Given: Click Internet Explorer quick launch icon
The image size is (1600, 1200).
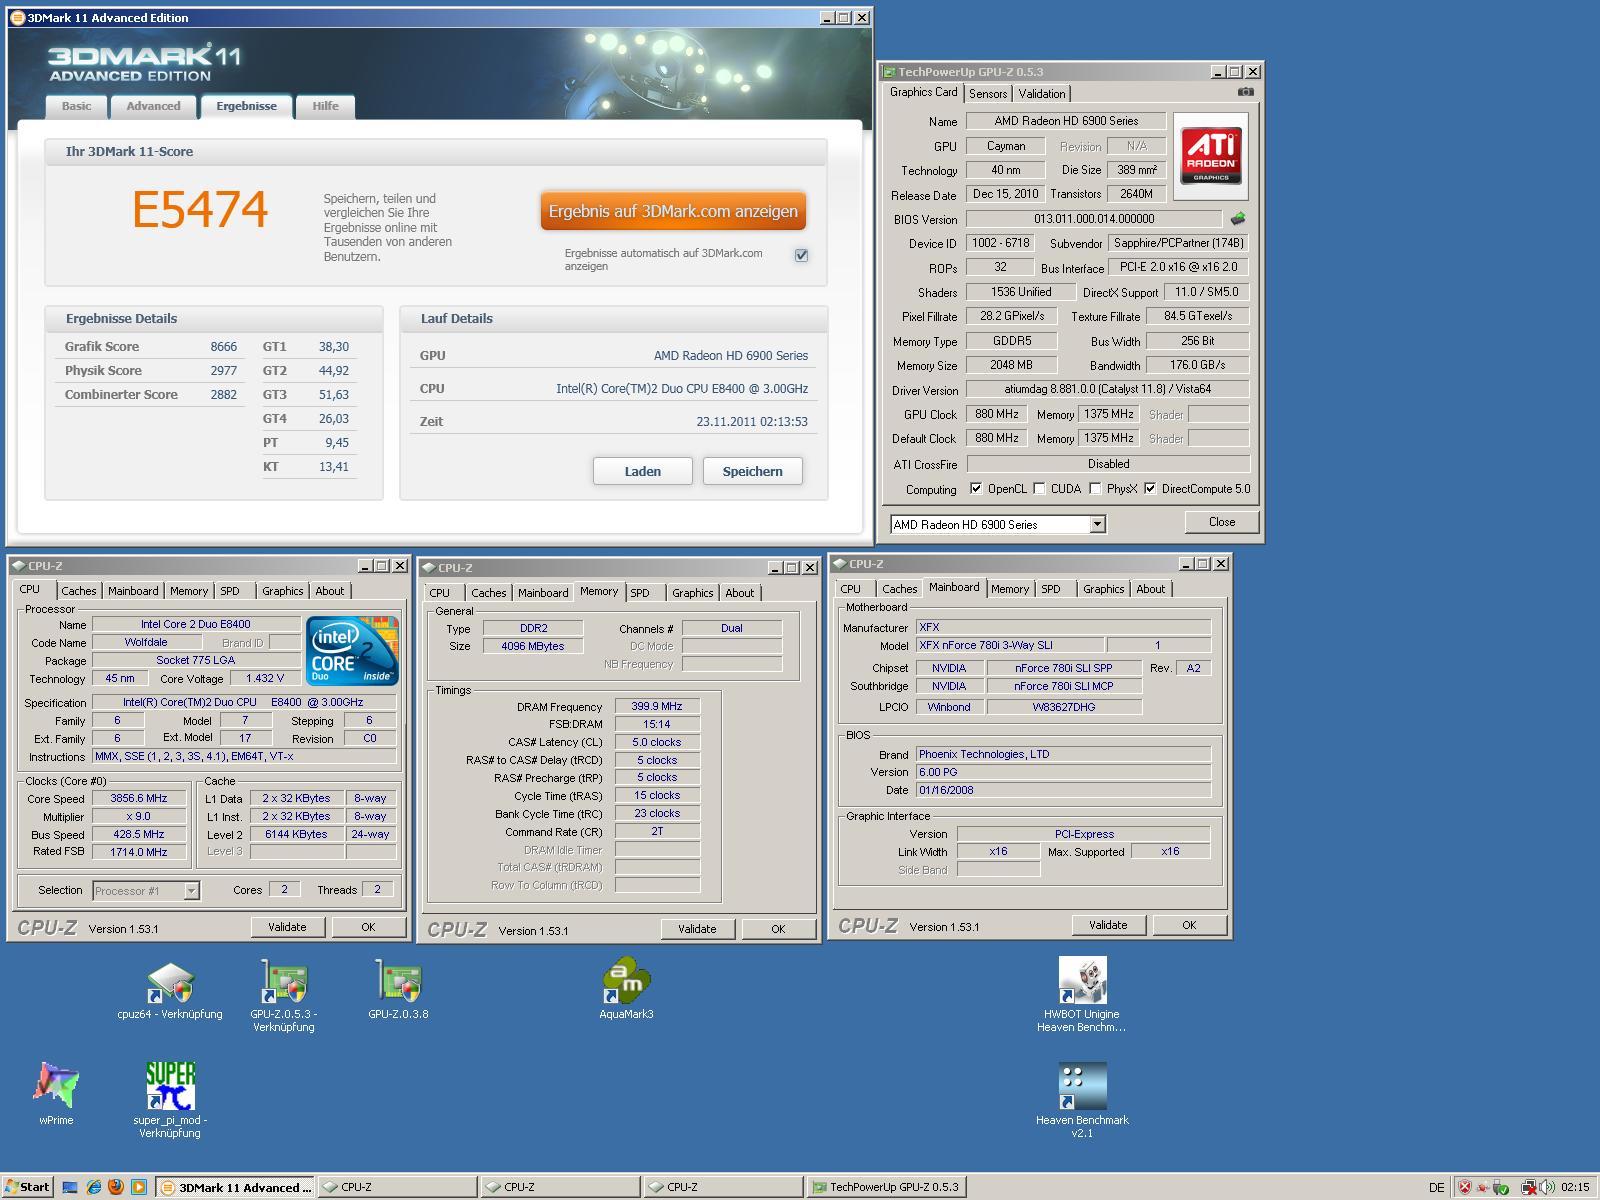Looking at the screenshot, I should pyautogui.click(x=93, y=1187).
